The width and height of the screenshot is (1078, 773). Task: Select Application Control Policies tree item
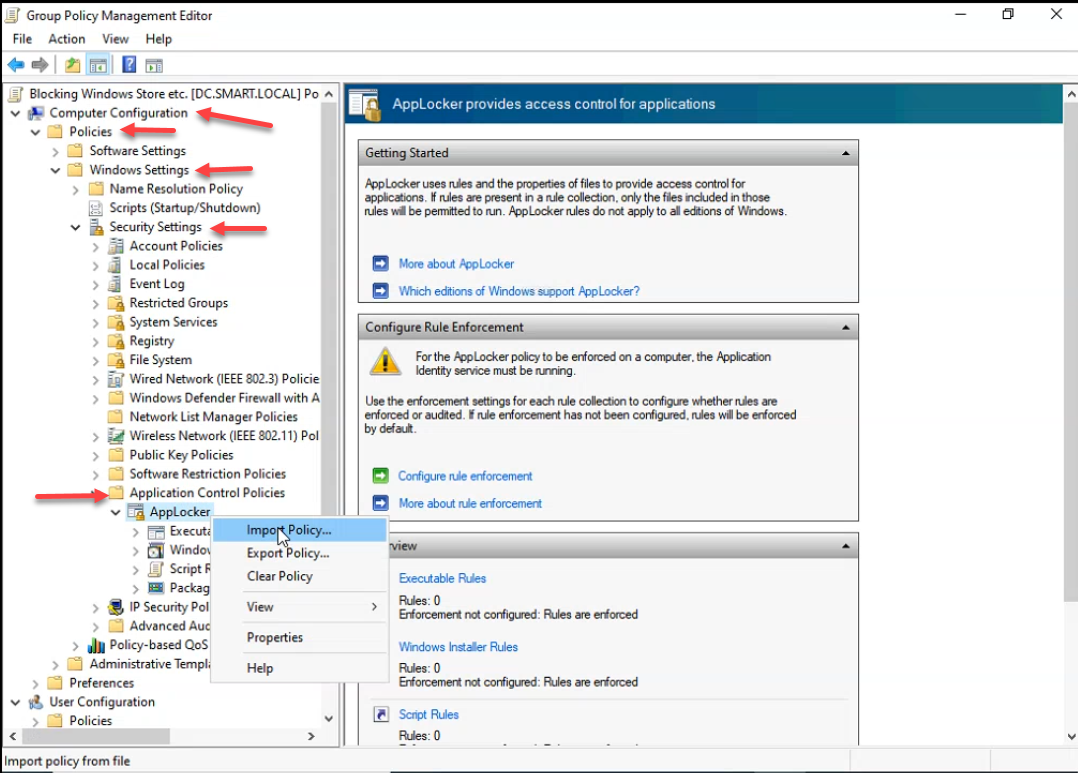207,493
